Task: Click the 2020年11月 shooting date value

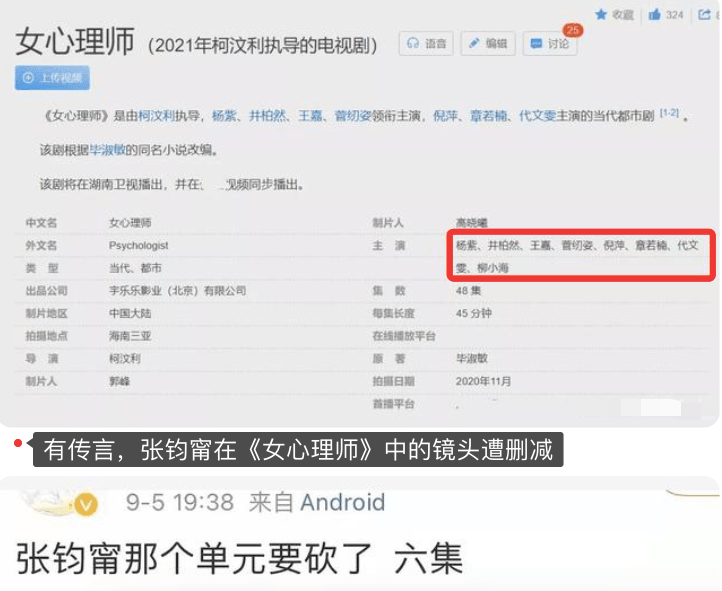Action: [483, 381]
